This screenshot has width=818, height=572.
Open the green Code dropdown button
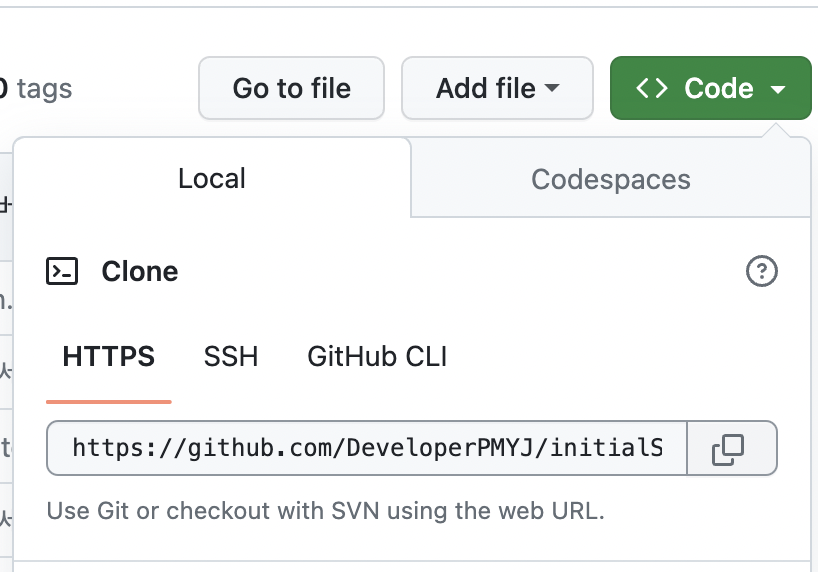[x=711, y=88]
